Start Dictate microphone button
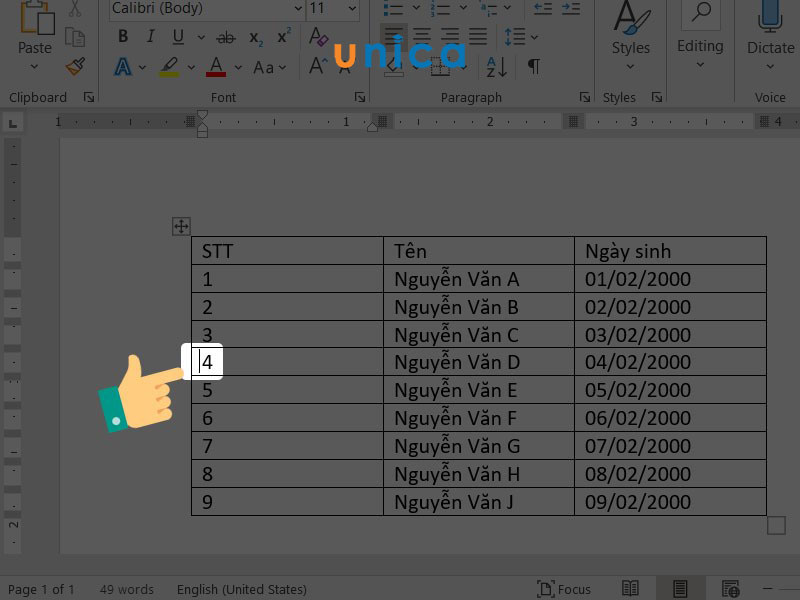 (770, 36)
